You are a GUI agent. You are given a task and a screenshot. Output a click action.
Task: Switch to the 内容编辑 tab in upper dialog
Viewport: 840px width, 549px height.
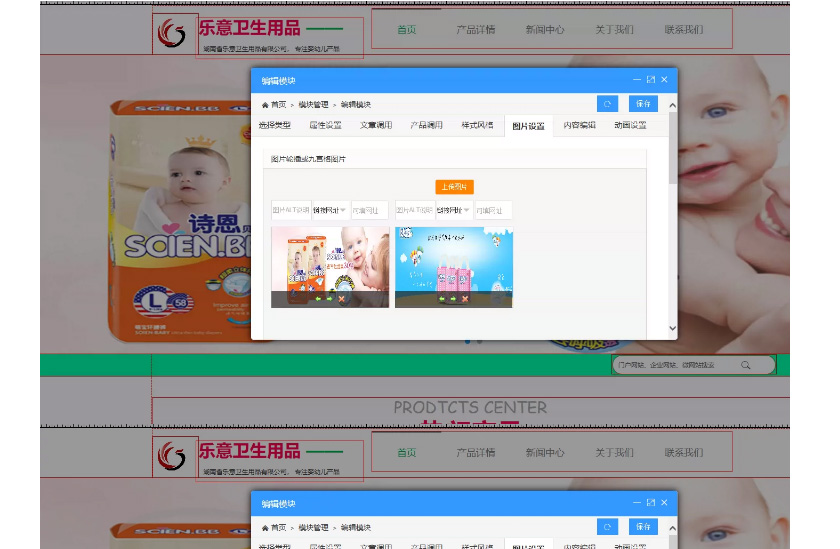pos(580,125)
